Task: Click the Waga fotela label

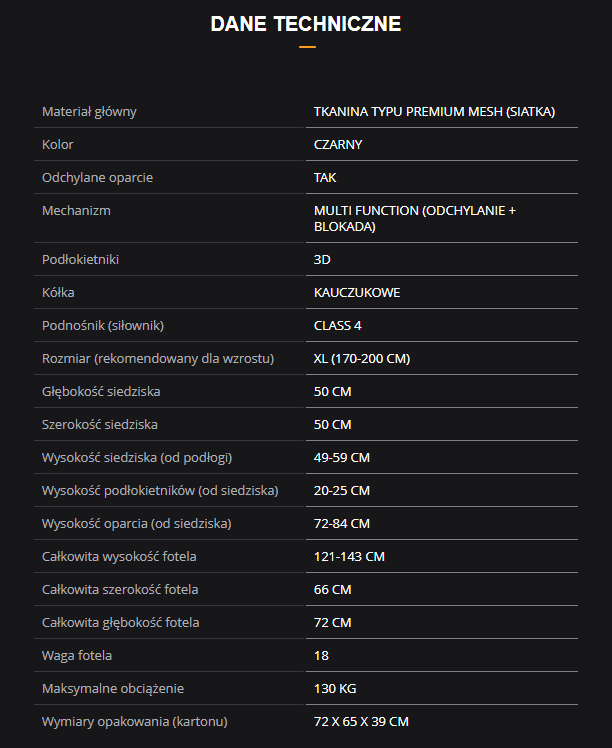Action: [x=77, y=655]
